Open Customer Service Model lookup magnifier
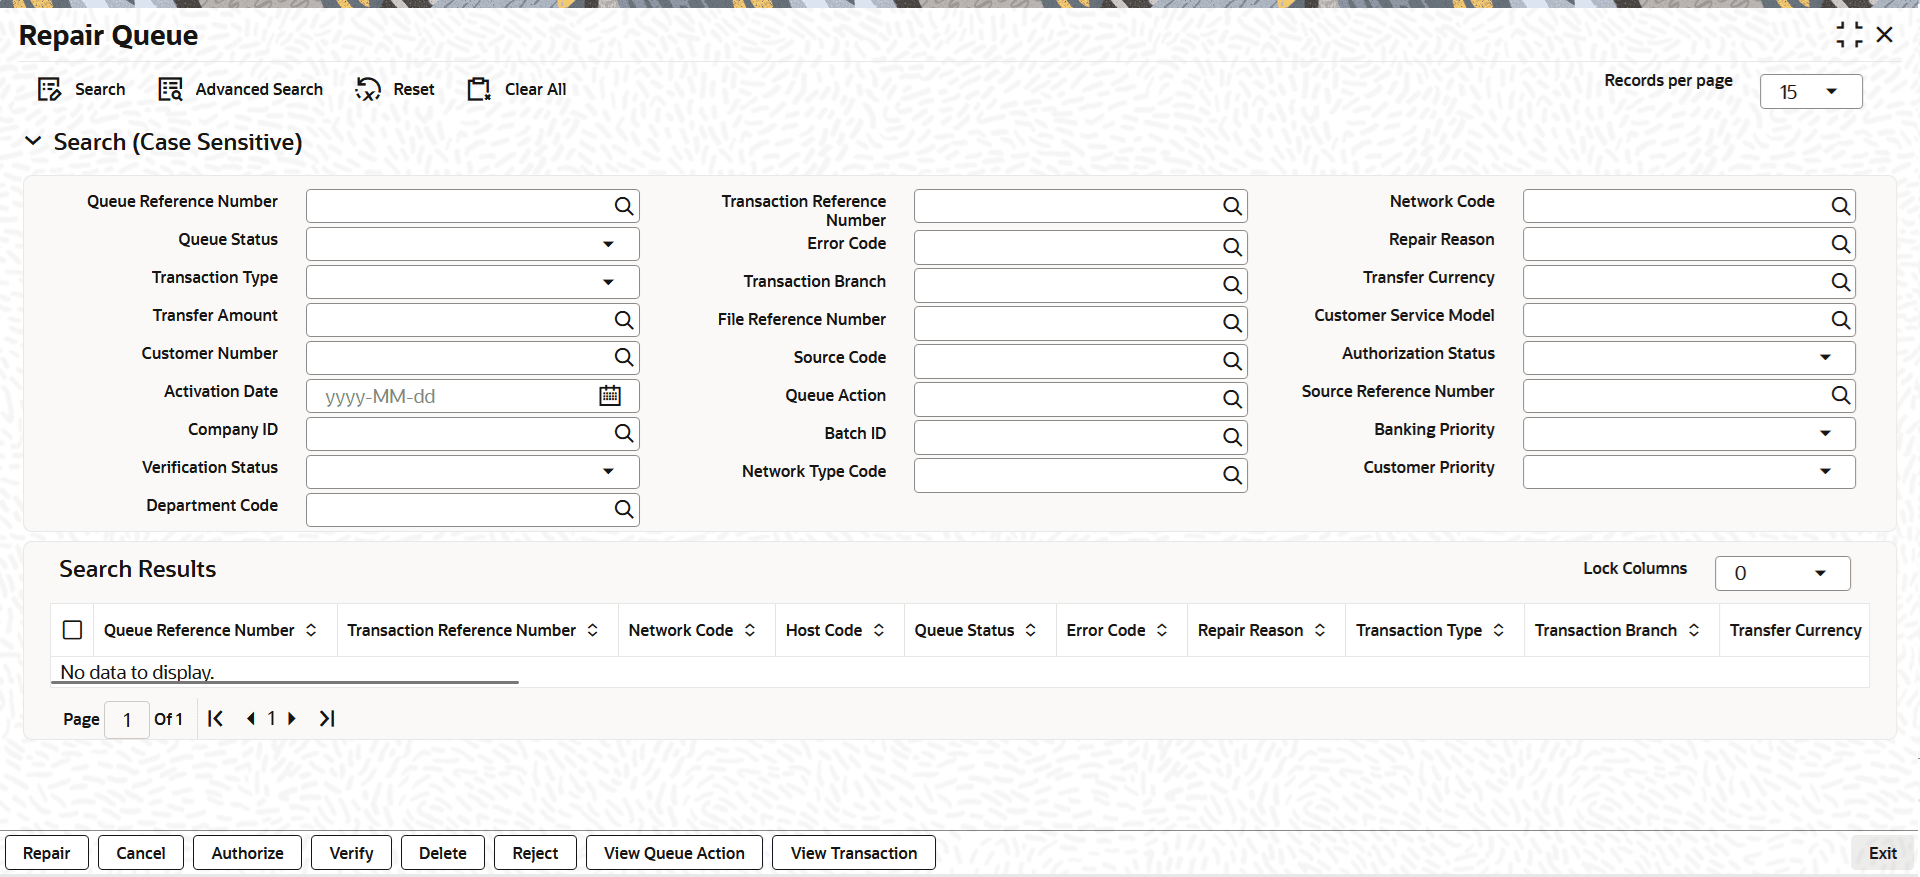Image resolution: width=1920 pixels, height=877 pixels. (1840, 320)
